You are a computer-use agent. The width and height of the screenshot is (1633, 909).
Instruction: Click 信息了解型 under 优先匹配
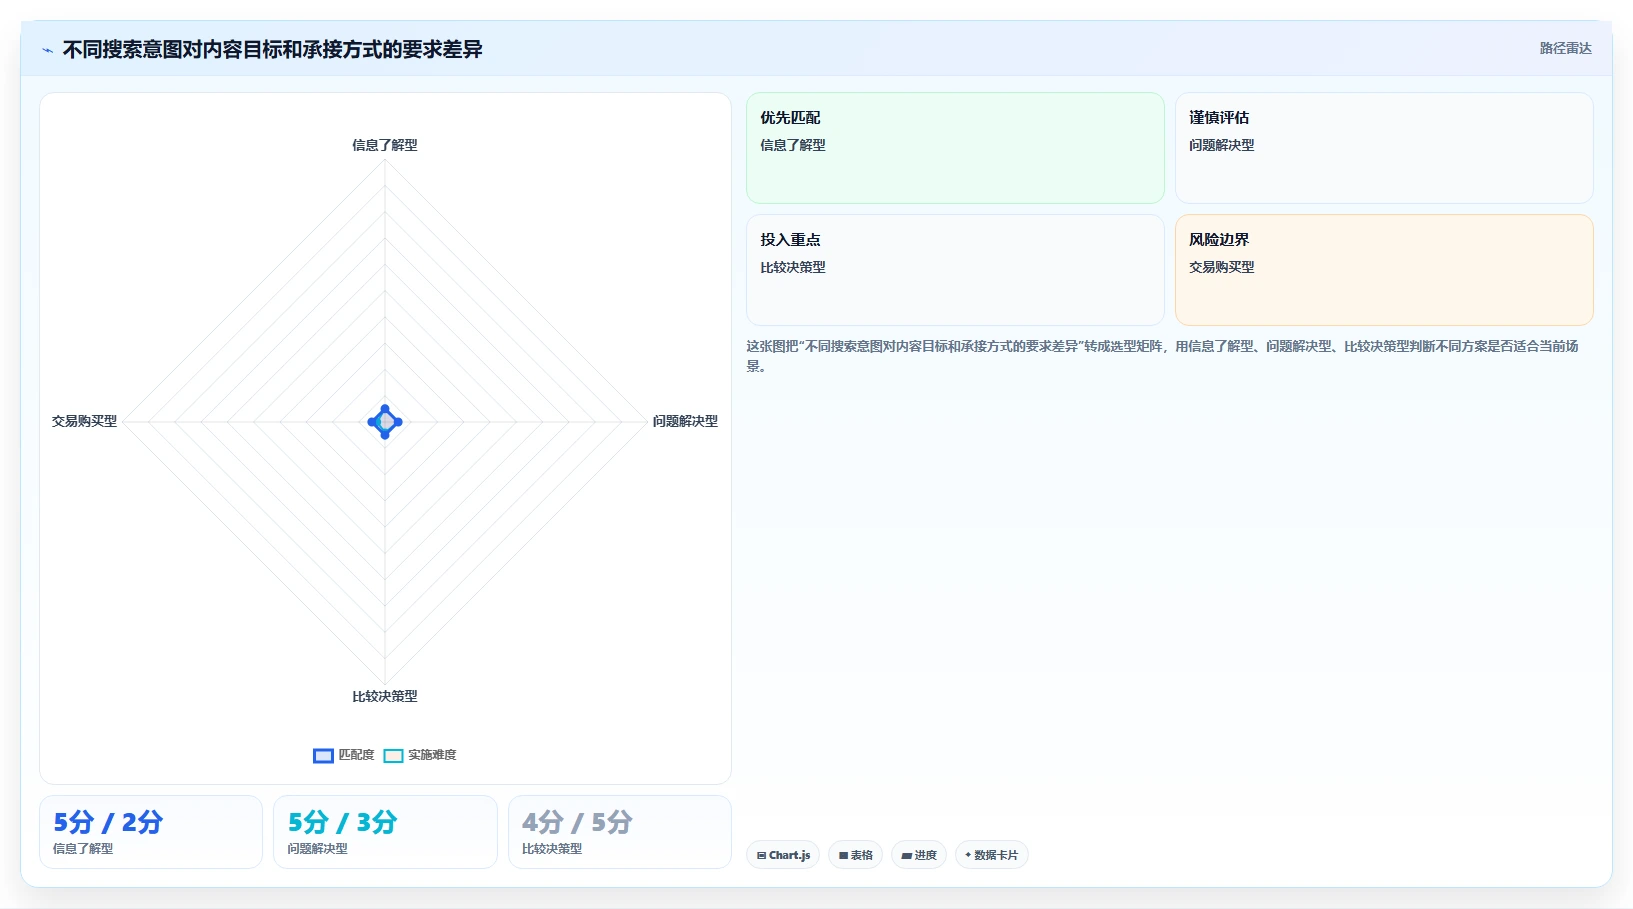click(793, 145)
